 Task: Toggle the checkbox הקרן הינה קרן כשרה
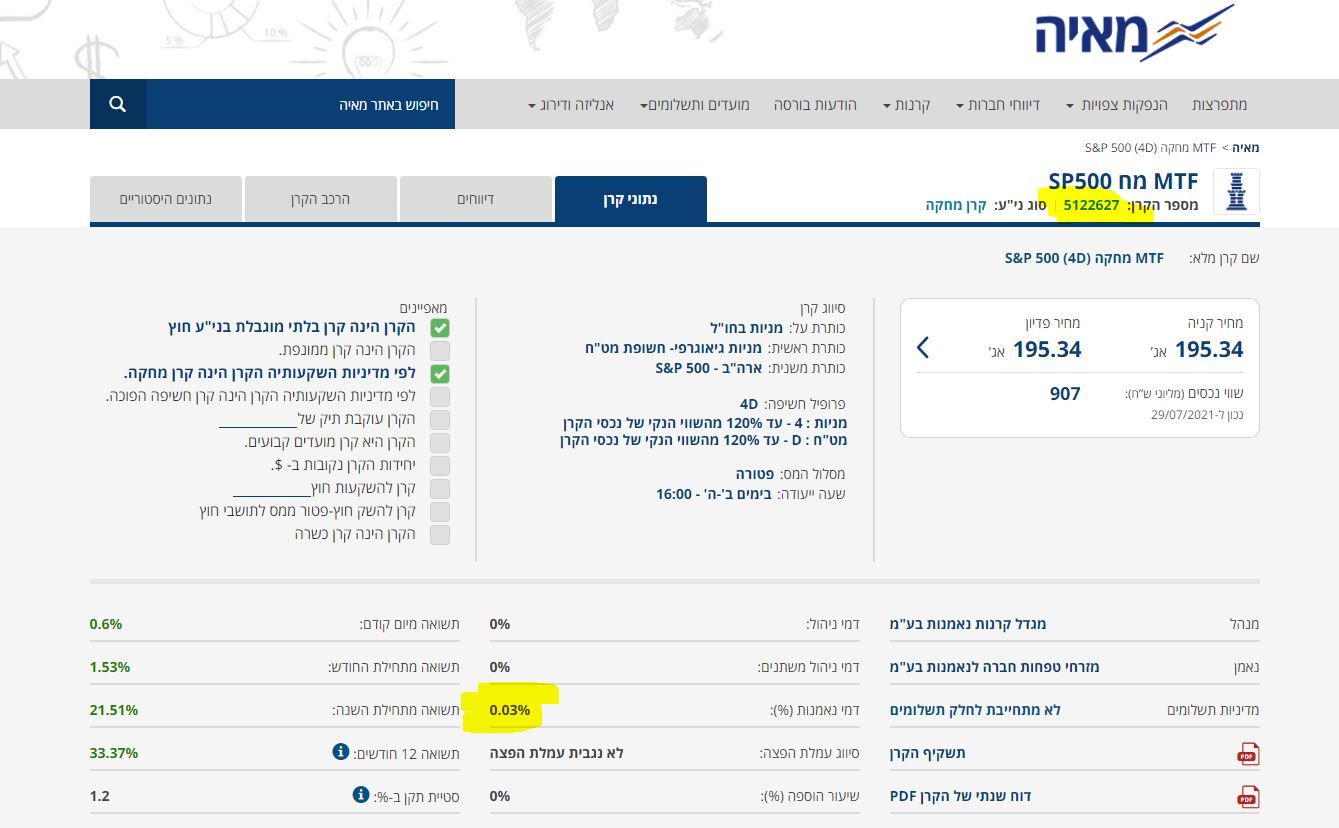440,535
